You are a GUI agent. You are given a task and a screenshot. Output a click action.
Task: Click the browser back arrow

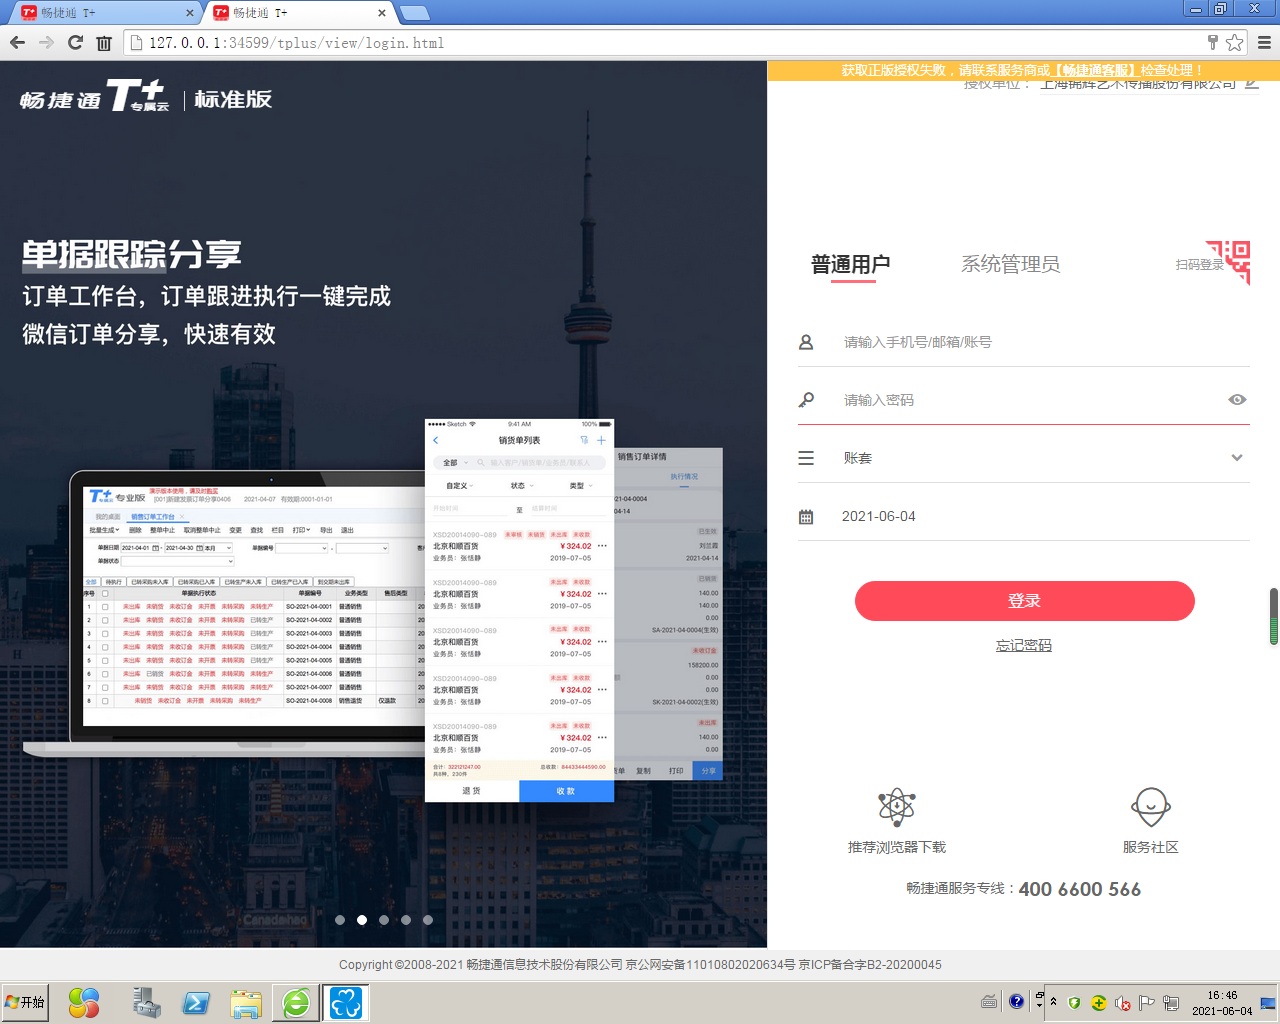coord(17,42)
